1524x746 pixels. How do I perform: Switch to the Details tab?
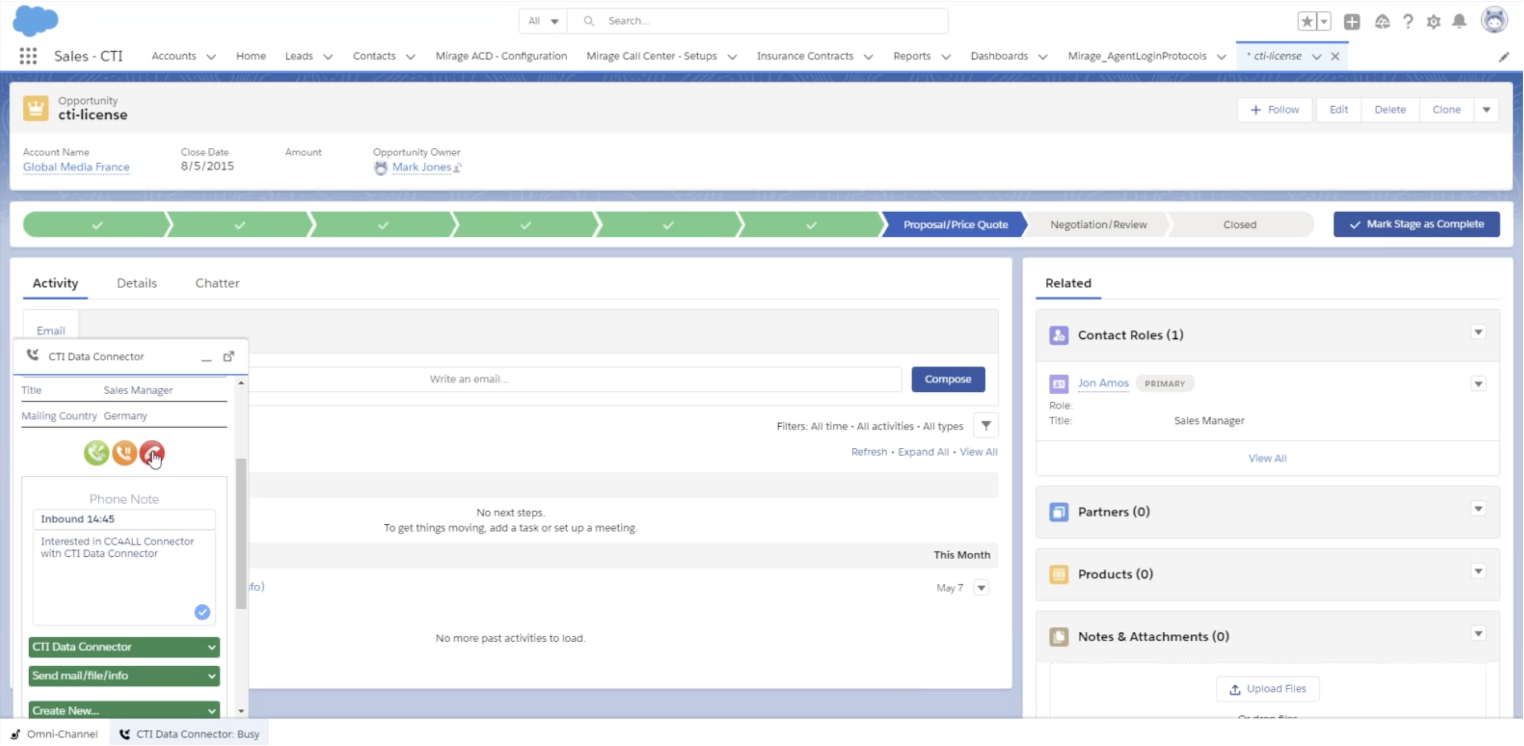tap(137, 283)
